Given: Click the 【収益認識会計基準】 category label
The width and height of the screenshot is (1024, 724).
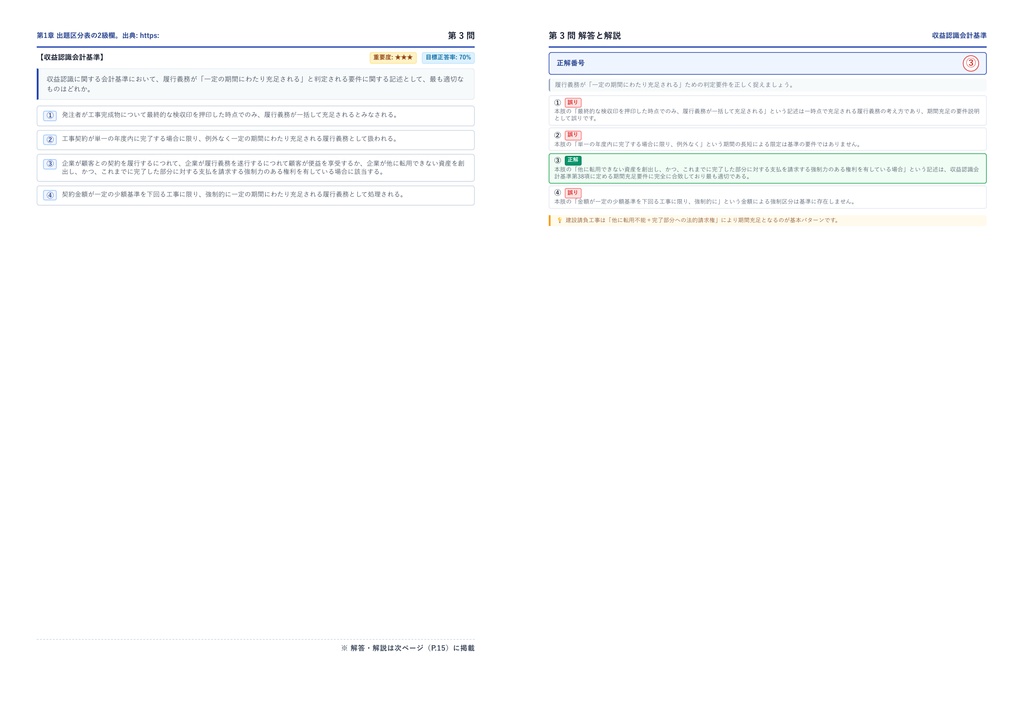Looking at the screenshot, I should tap(71, 57).
